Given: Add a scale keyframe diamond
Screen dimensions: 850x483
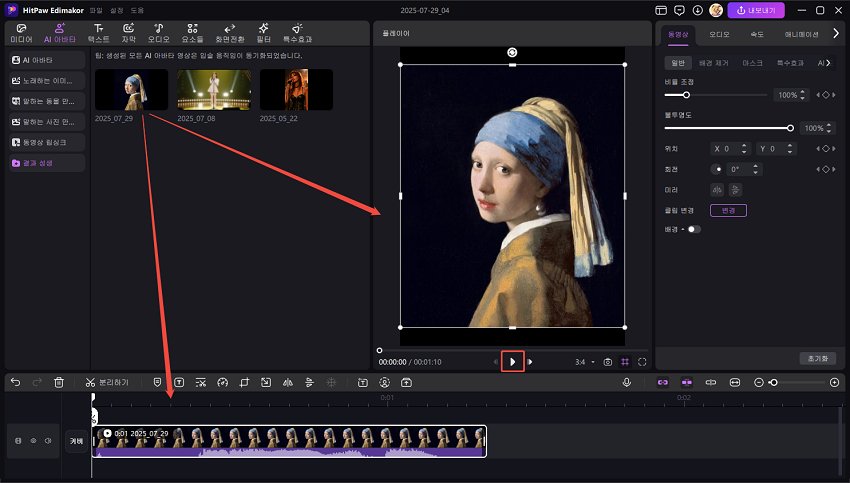Looking at the screenshot, I should coord(826,95).
